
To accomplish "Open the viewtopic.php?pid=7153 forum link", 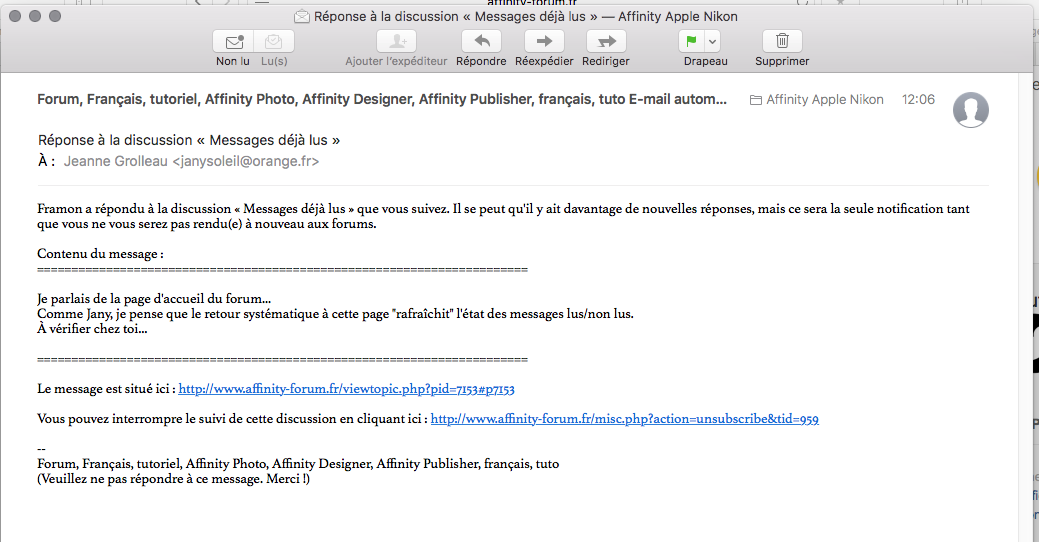I will point(347,389).
